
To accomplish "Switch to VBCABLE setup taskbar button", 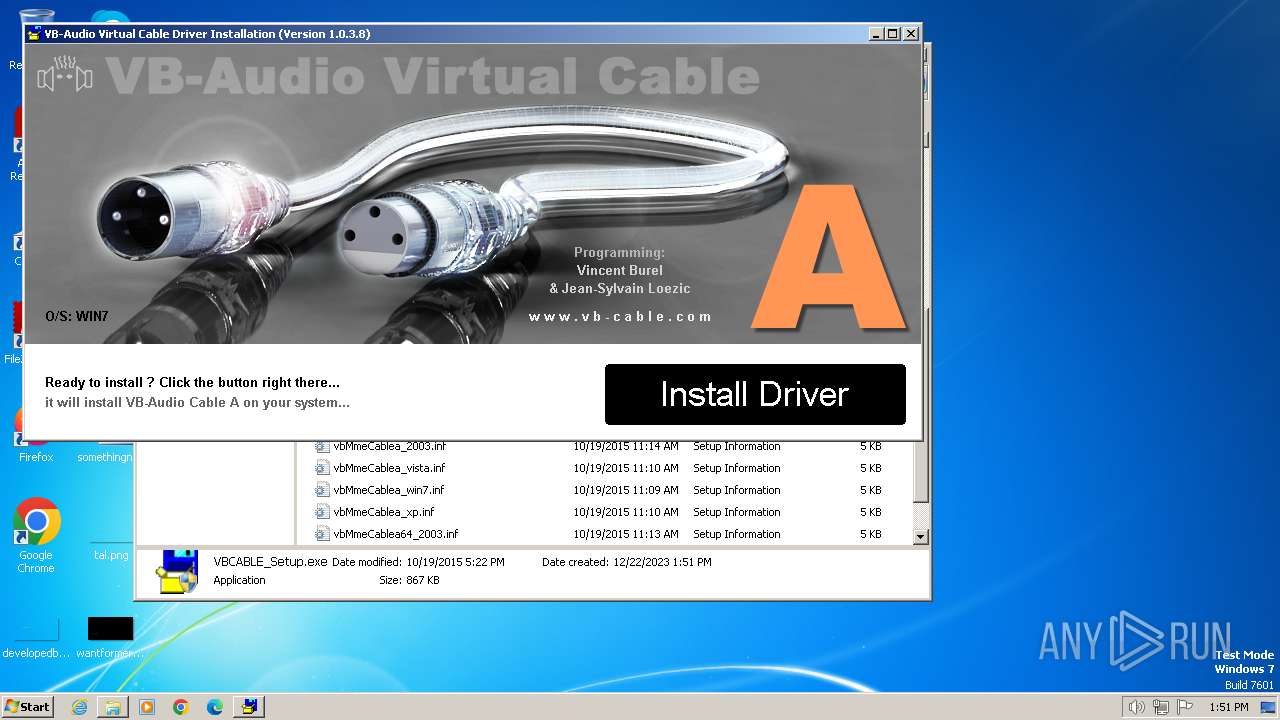I will click(249, 707).
